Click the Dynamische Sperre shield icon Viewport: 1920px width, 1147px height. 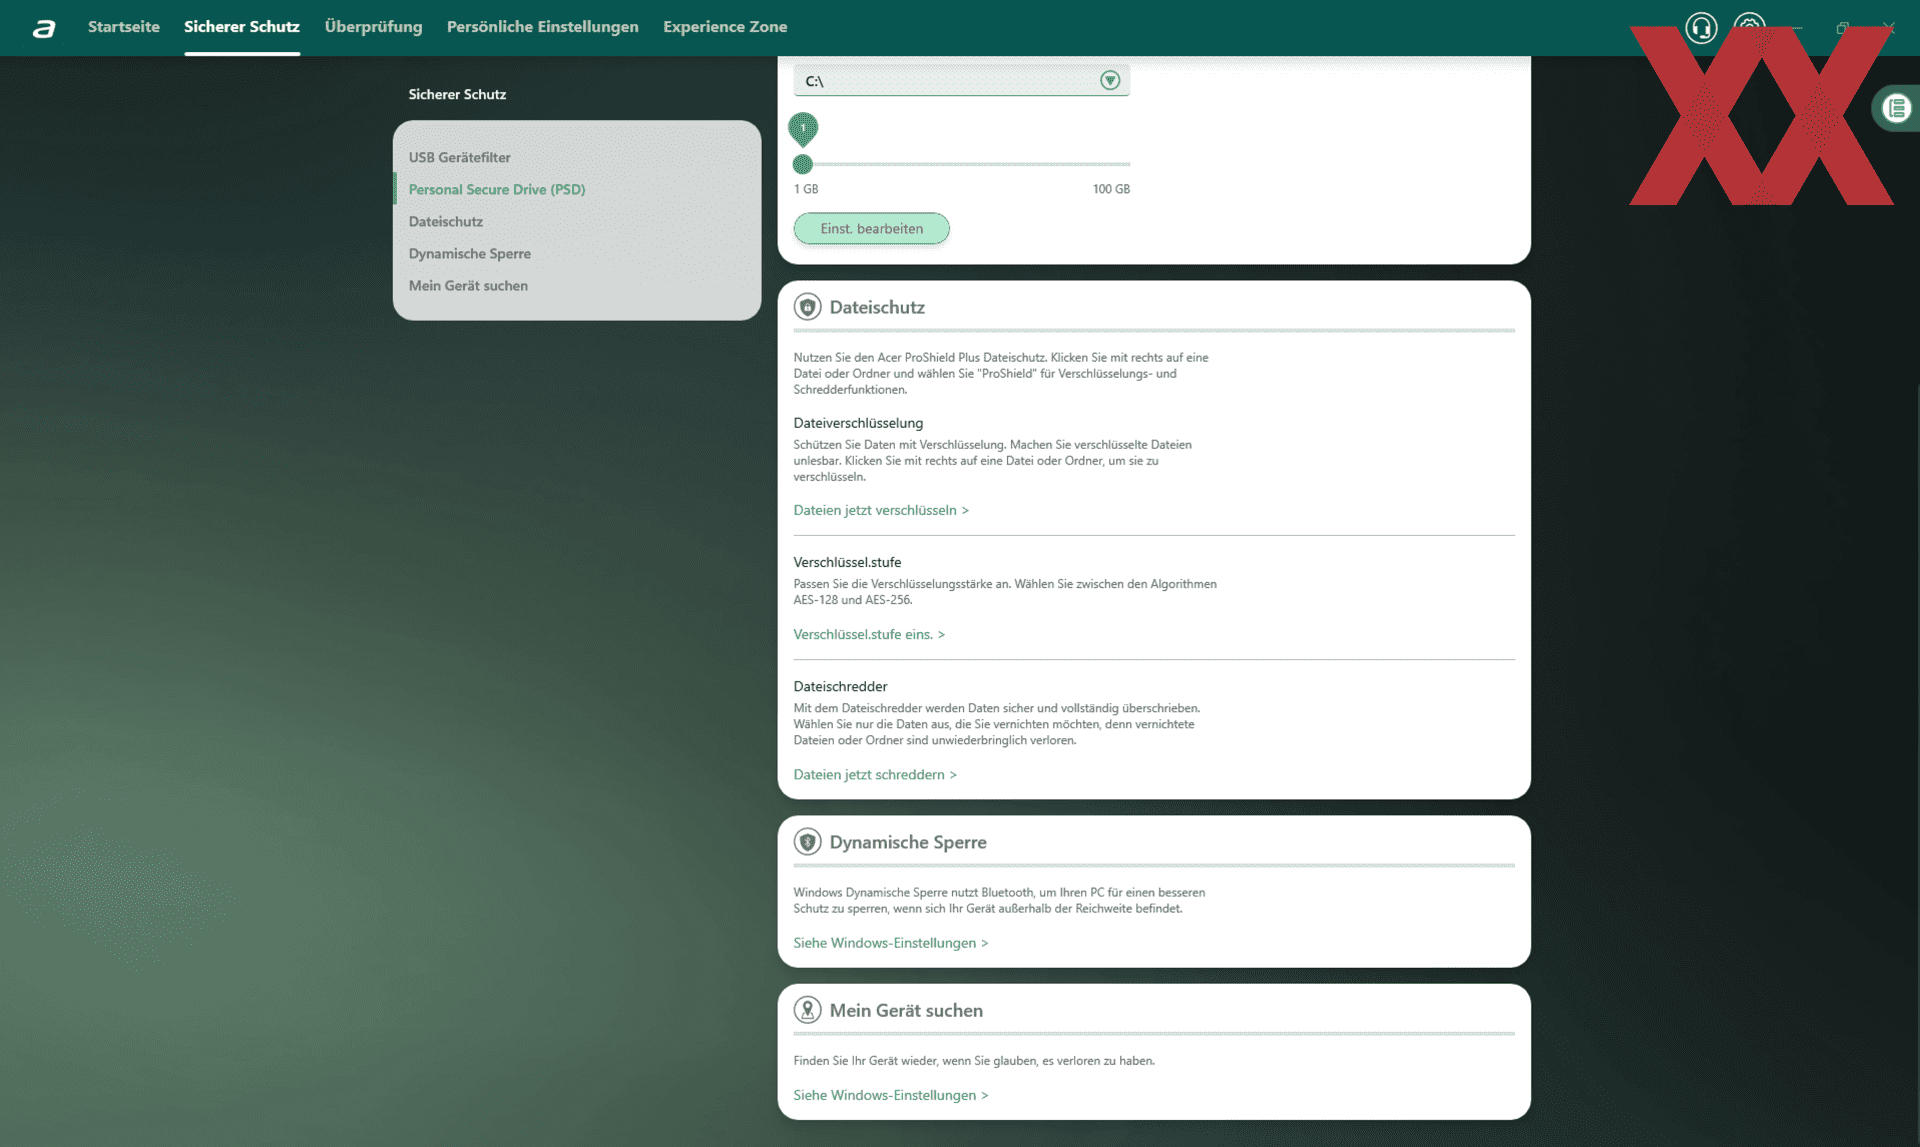point(807,842)
